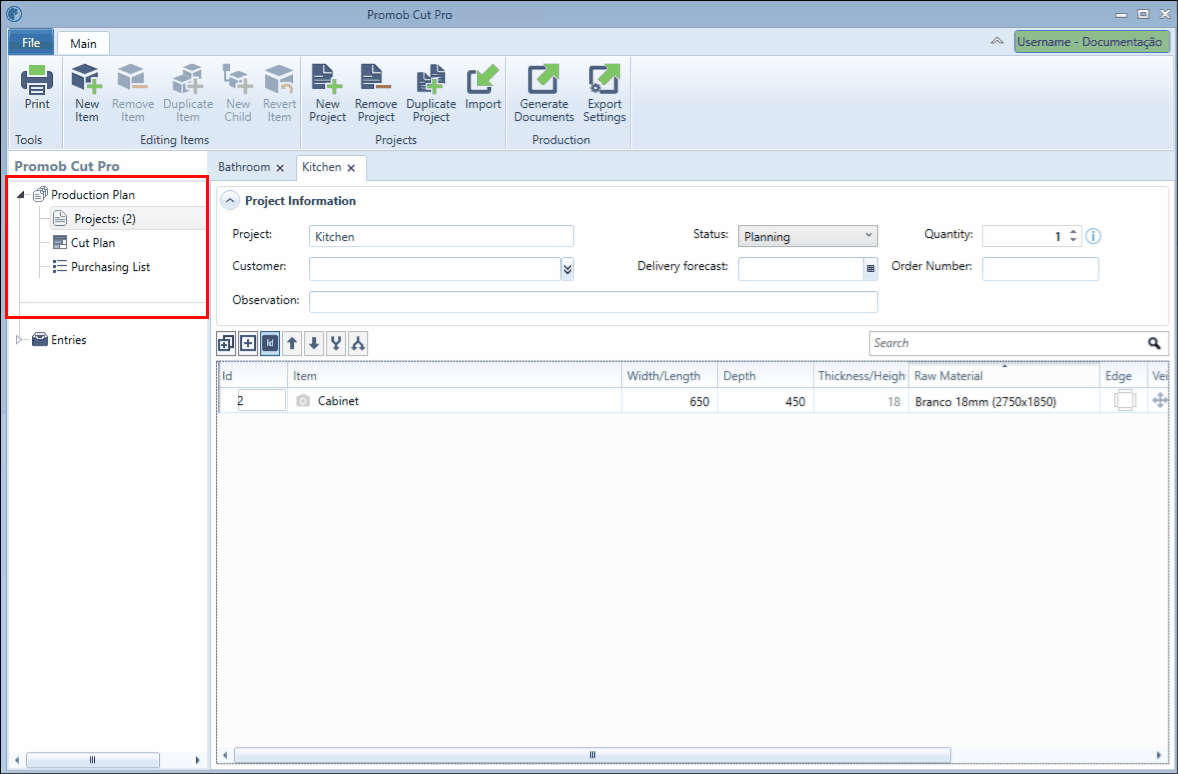
Task: Click the camera icon beside Cabinet
Action: click(x=303, y=401)
